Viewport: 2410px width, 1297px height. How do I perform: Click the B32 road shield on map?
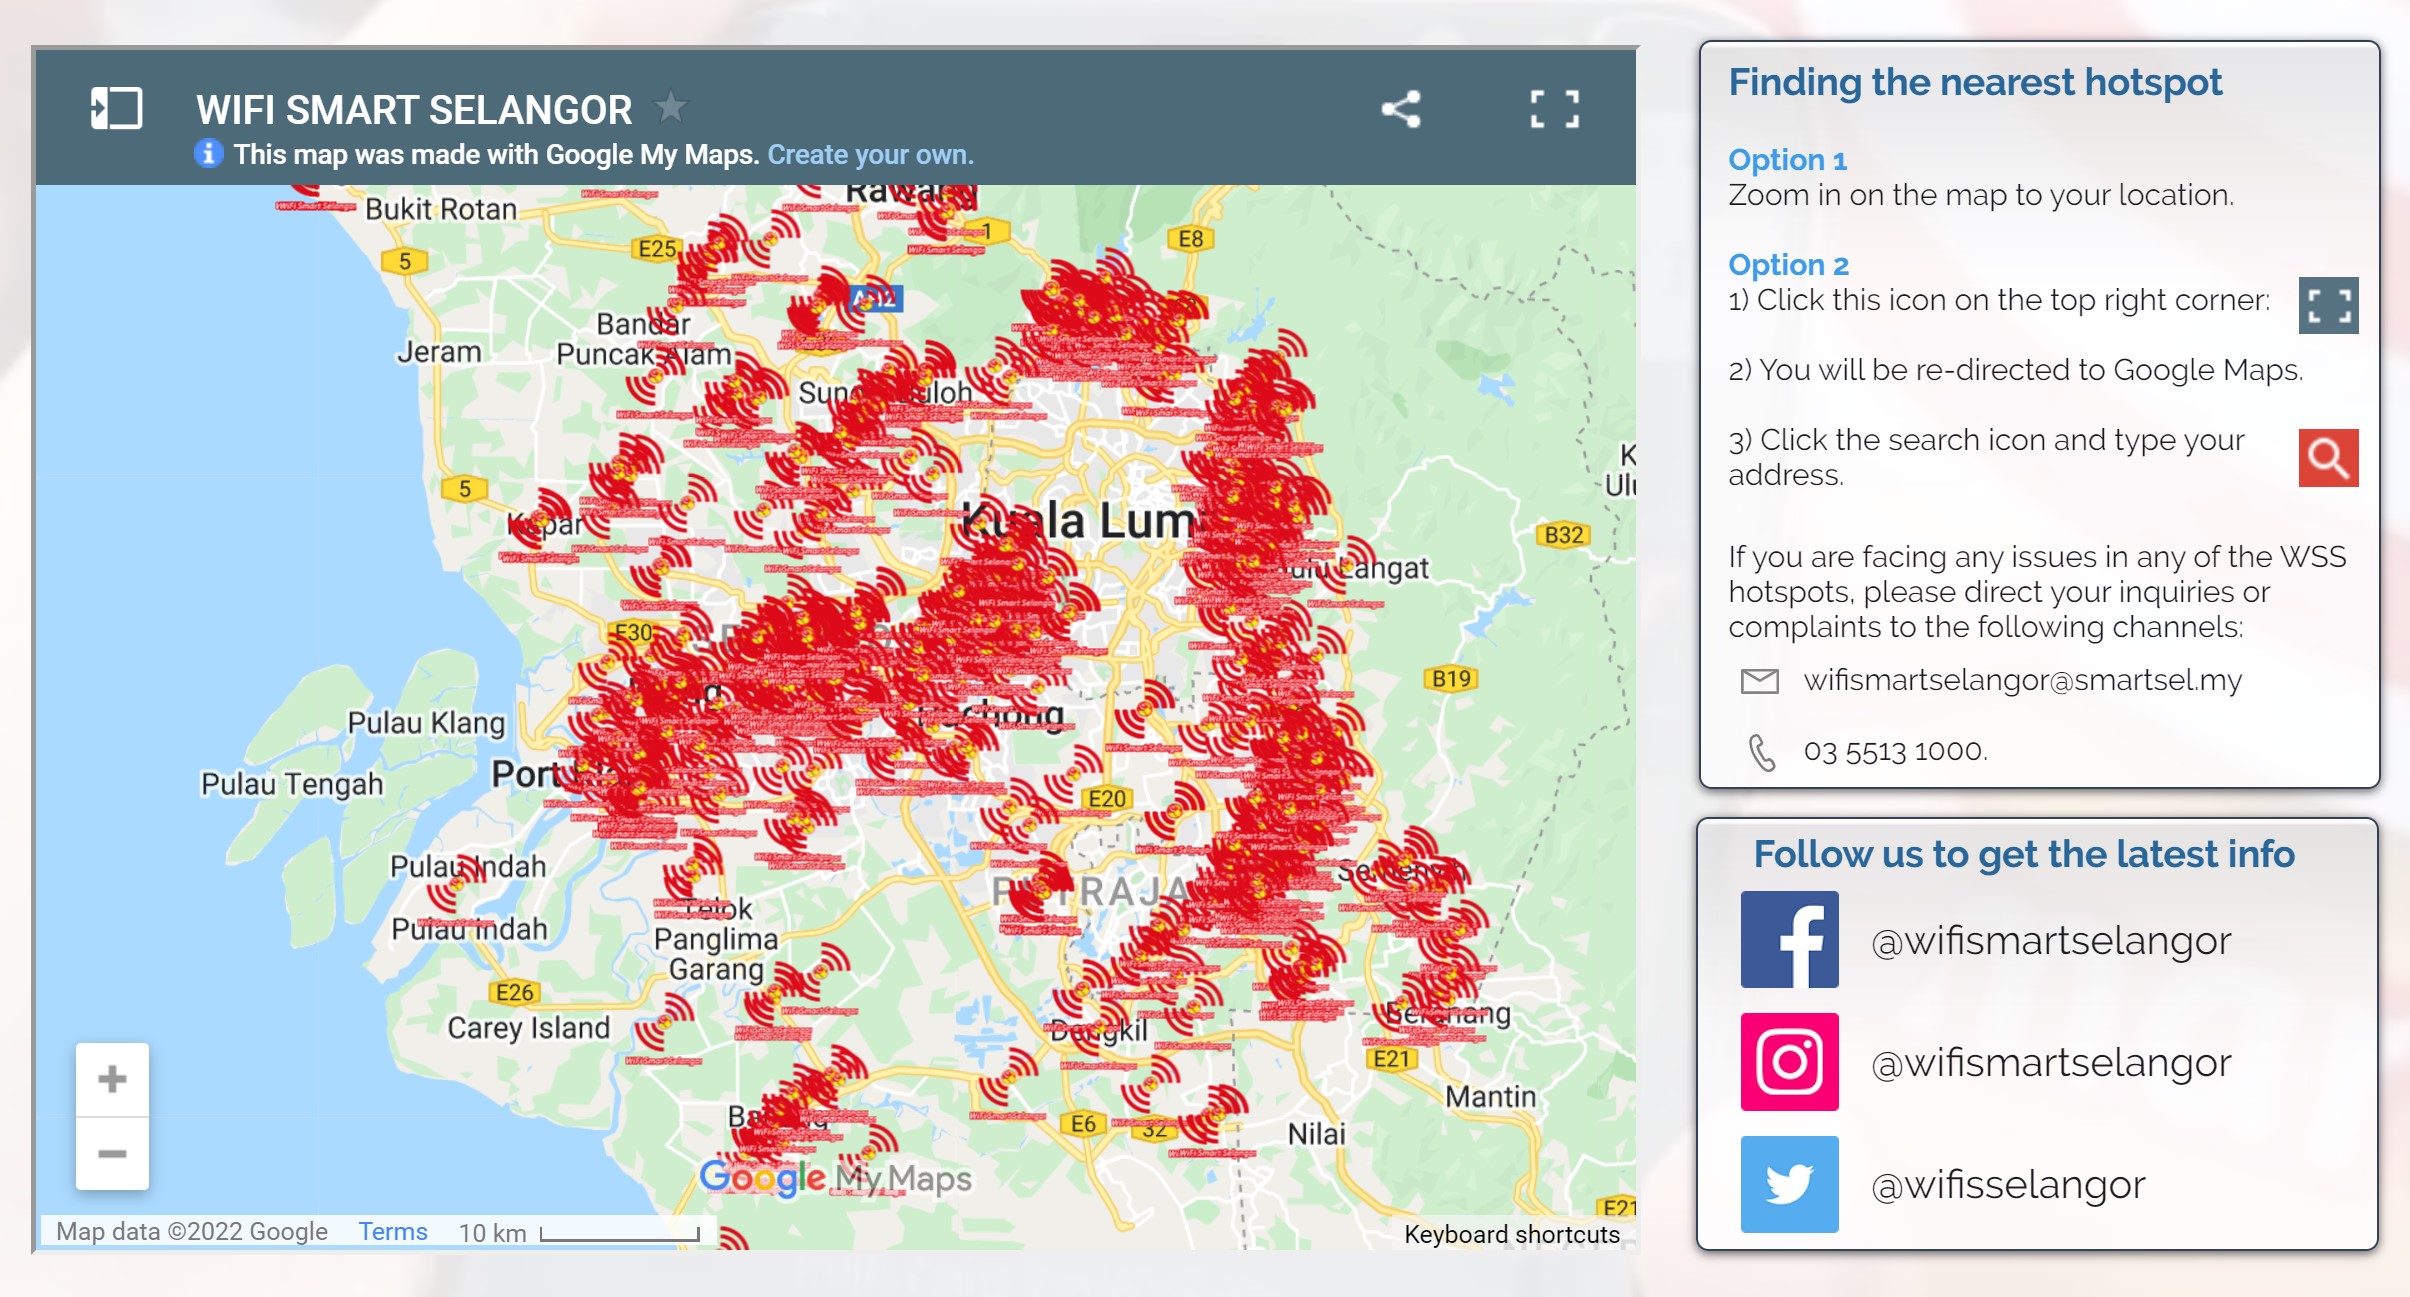tap(1564, 535)
